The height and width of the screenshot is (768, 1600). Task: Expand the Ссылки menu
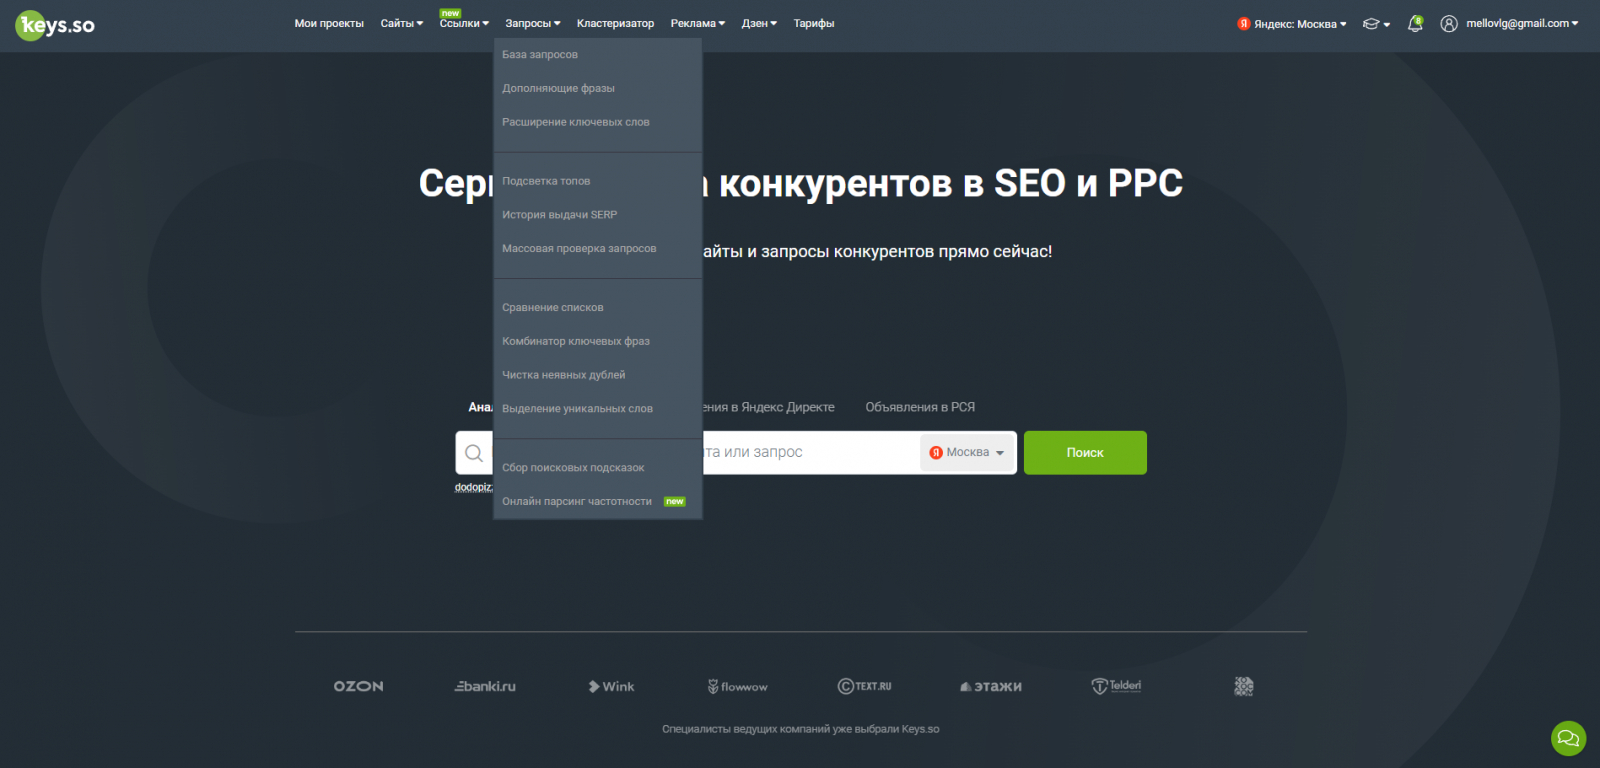tap(464, 24)
